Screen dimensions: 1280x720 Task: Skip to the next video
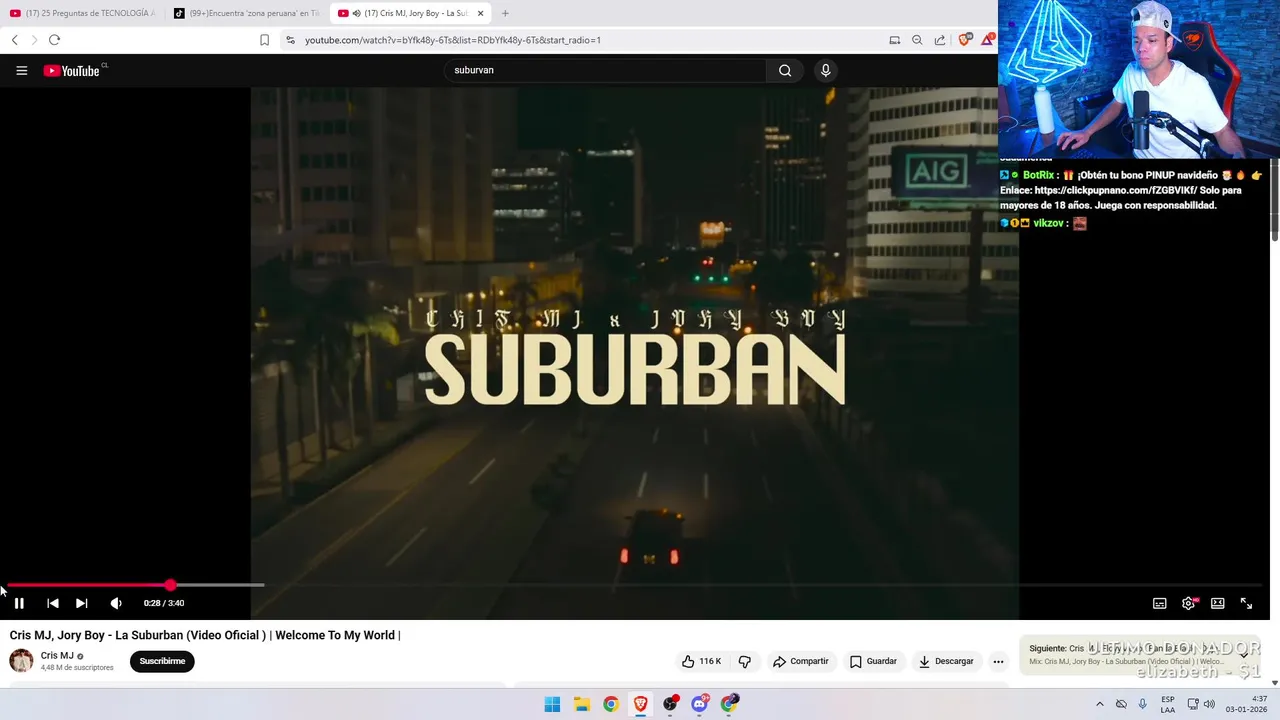pos(82,603)
